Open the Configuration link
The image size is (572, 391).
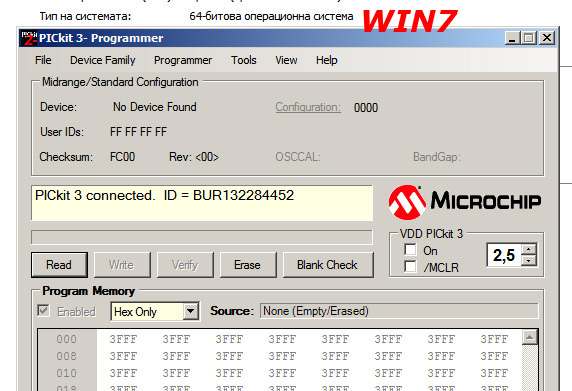pos(308,107)
